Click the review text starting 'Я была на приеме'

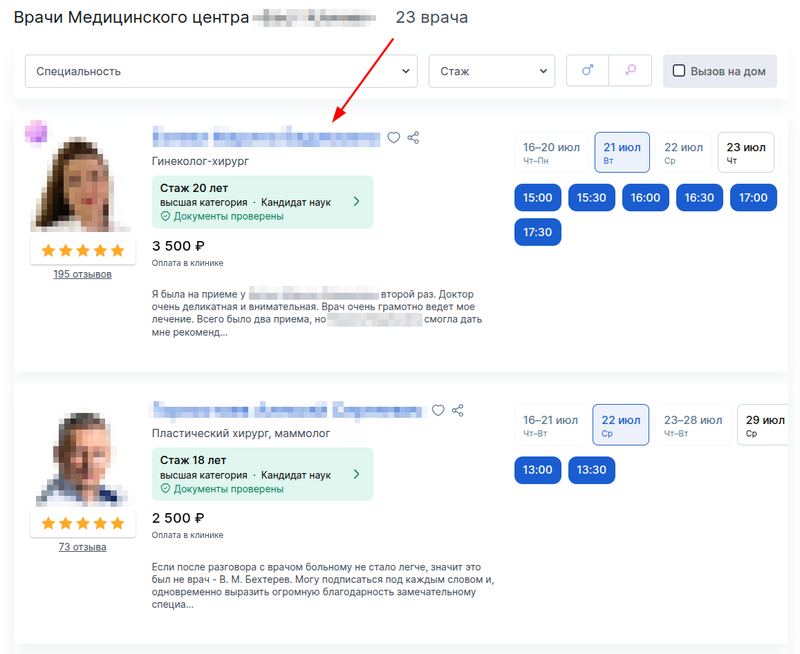[316, 313]
